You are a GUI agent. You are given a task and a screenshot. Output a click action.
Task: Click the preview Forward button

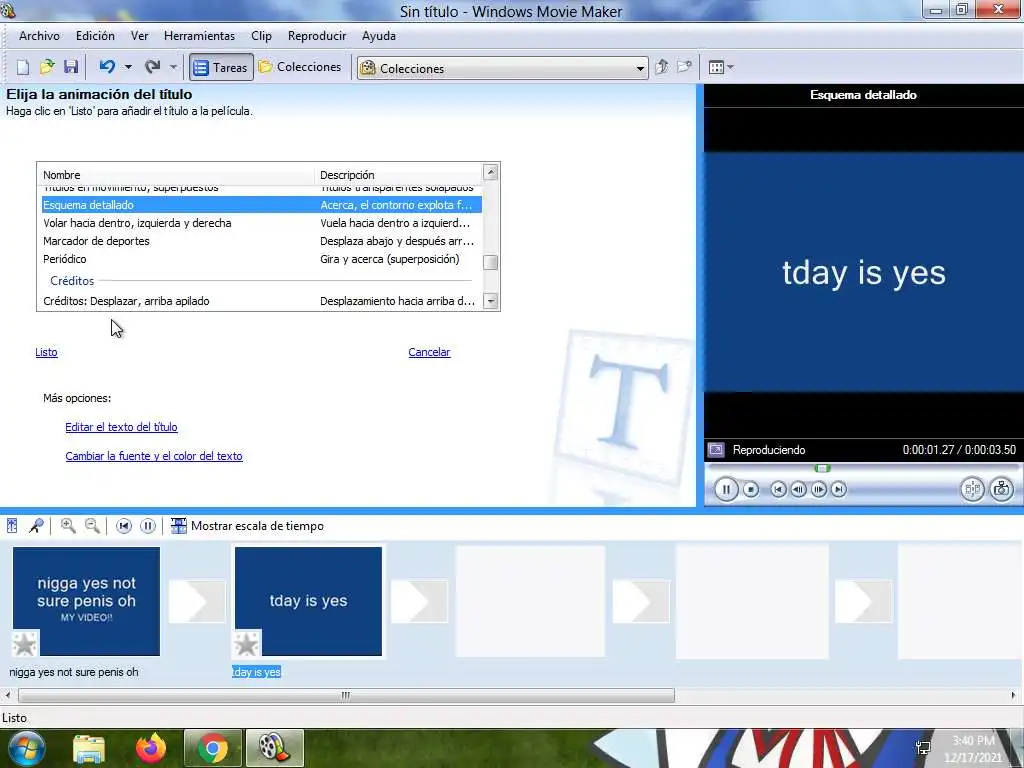pyautogui.click(x=839, y=489)
